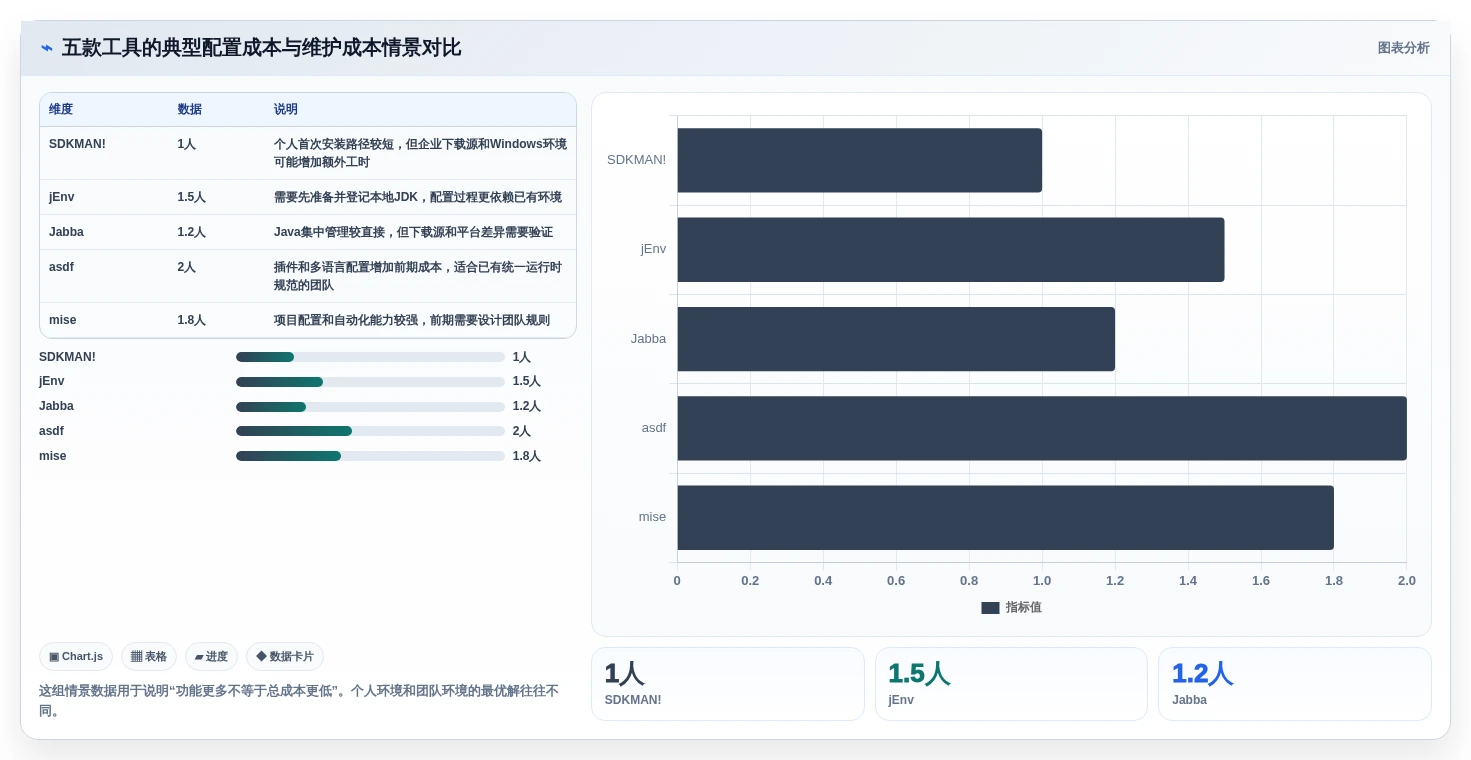Click the SDKMAN! progress bar
The height and width of the screenshot is (760, 1471).
click(370, 357)
